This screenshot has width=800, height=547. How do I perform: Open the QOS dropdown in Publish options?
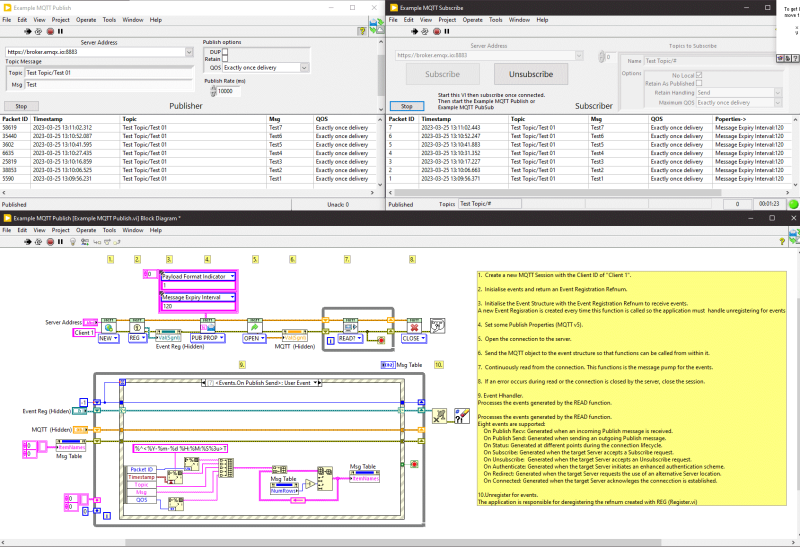[x=306, y=68]
